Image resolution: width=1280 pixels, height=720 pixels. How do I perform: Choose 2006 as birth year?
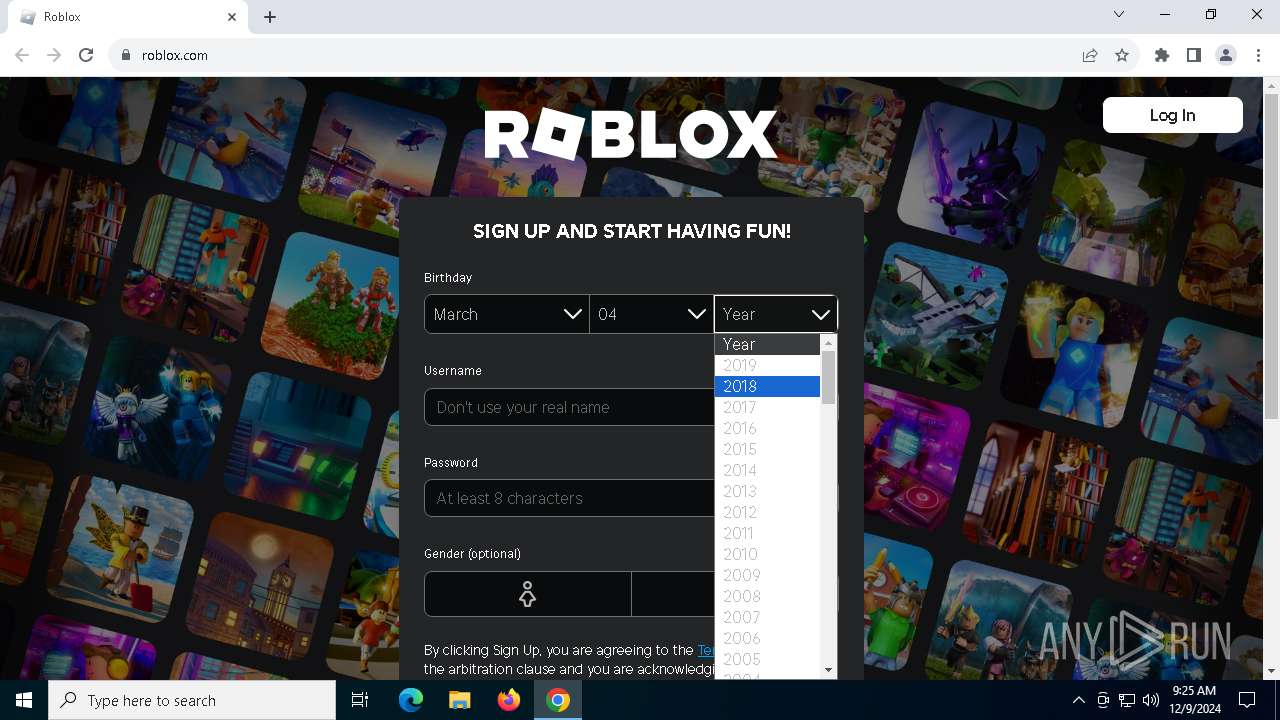coord(768,638)
